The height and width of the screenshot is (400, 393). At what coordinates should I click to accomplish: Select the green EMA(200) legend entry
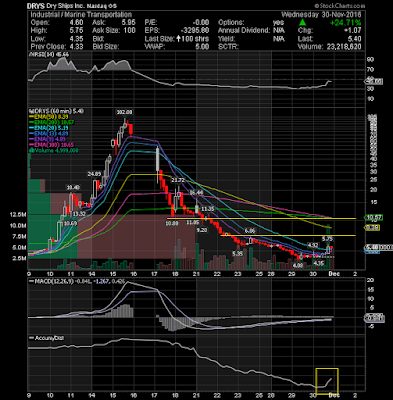pos(52,123)
